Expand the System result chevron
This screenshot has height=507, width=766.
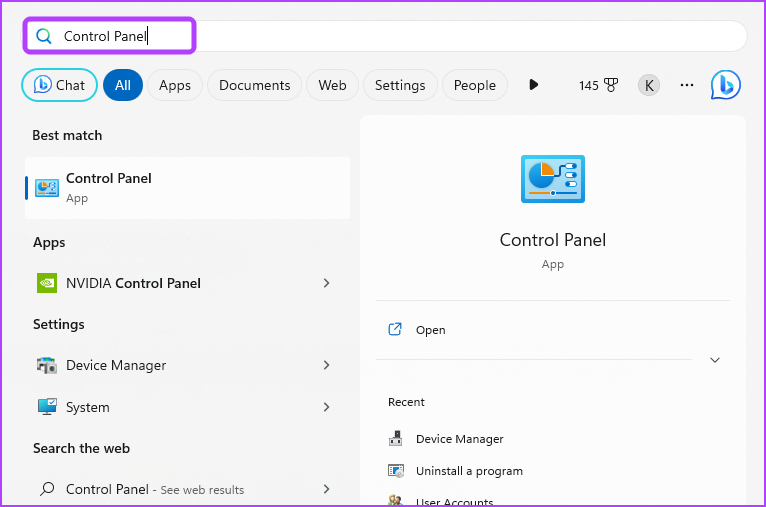326,407
